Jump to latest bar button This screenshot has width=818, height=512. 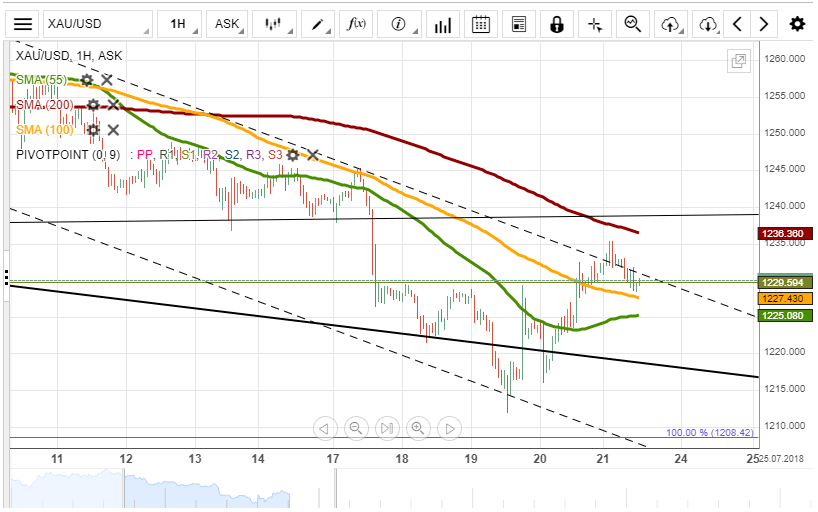(387, 428)
